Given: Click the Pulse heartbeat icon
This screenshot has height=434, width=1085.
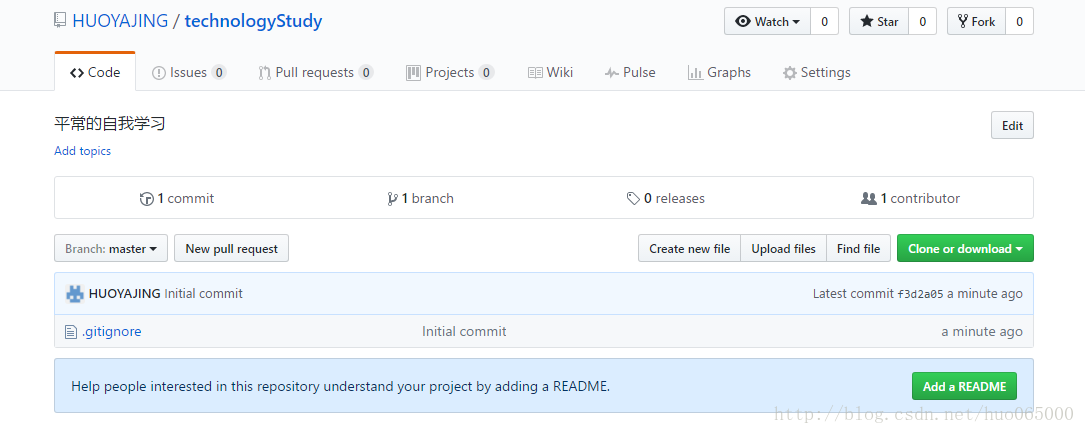Looking at the screenshot, I should [611, 73].
